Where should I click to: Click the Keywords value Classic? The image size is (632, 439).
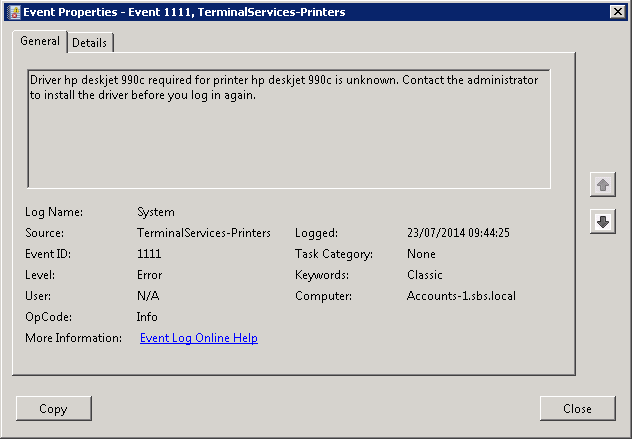[425, 275]
